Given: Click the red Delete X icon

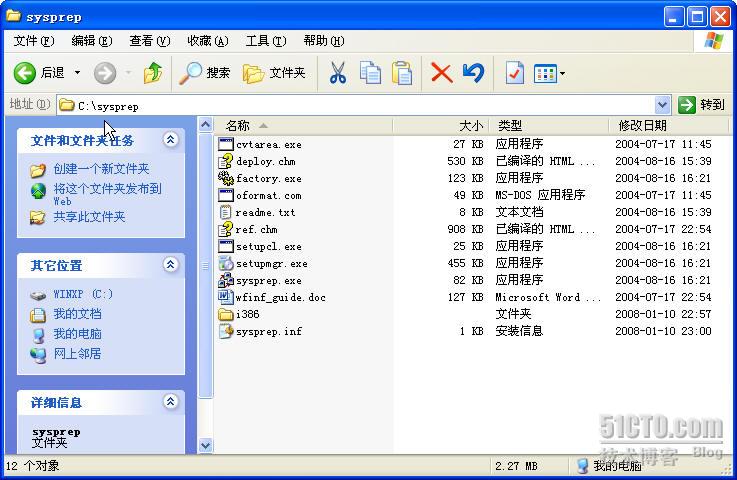Looking at the screenshot, I should [441, 73].
